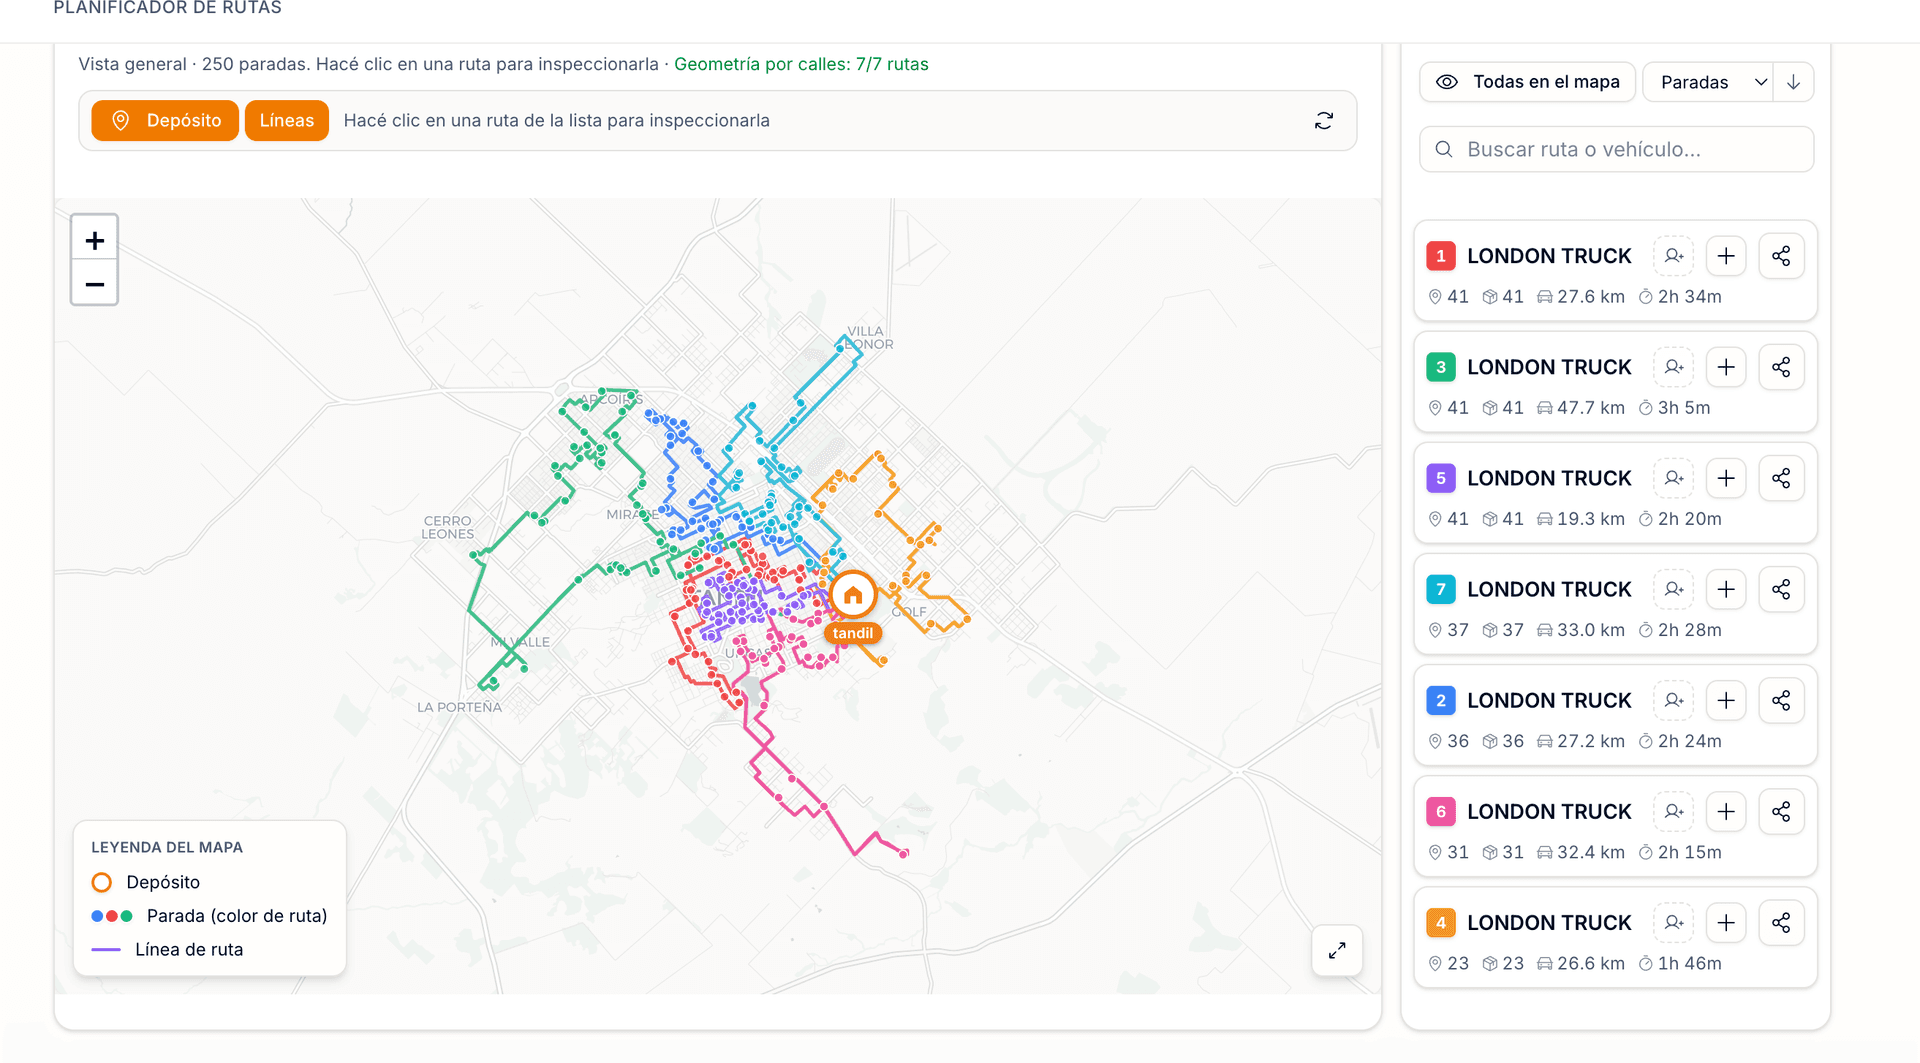Click the Línea de ruta legend entry
The width and height of the screenshot is (1920, 1063).
point(167,950)
